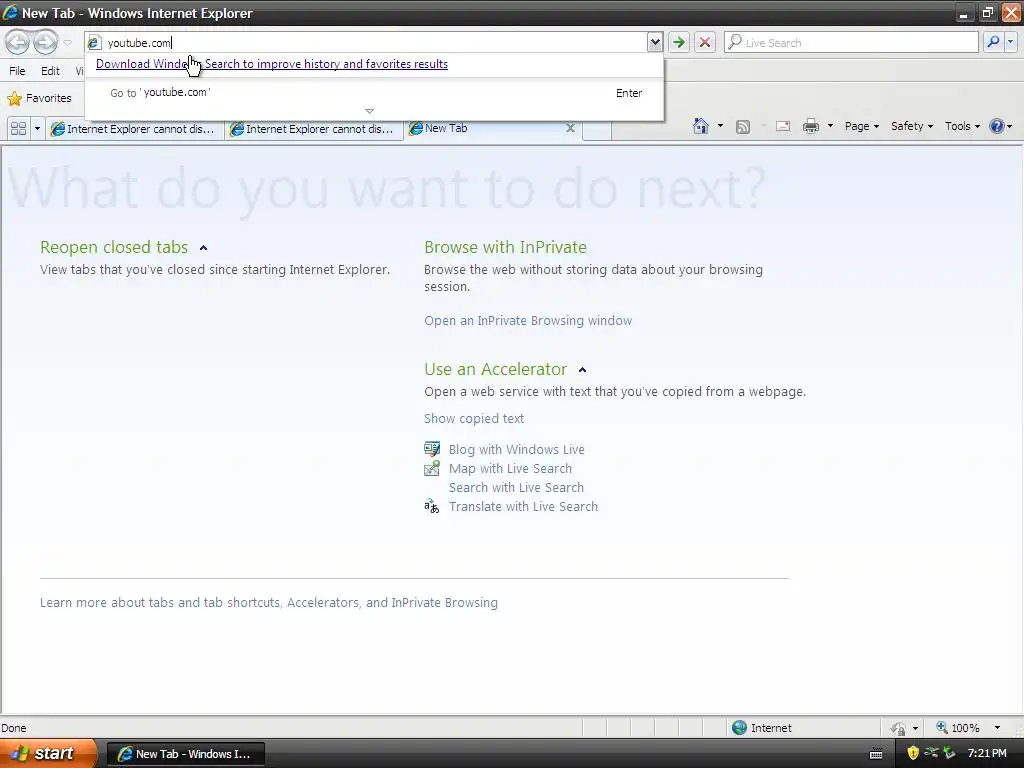Collapse the Use an Accelerator section
1024x768 pixels.
583,370
